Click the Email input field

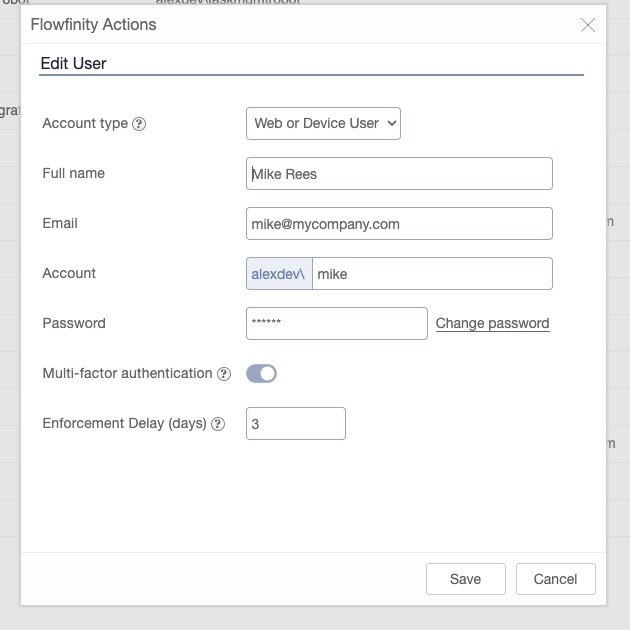click(399, 223)
